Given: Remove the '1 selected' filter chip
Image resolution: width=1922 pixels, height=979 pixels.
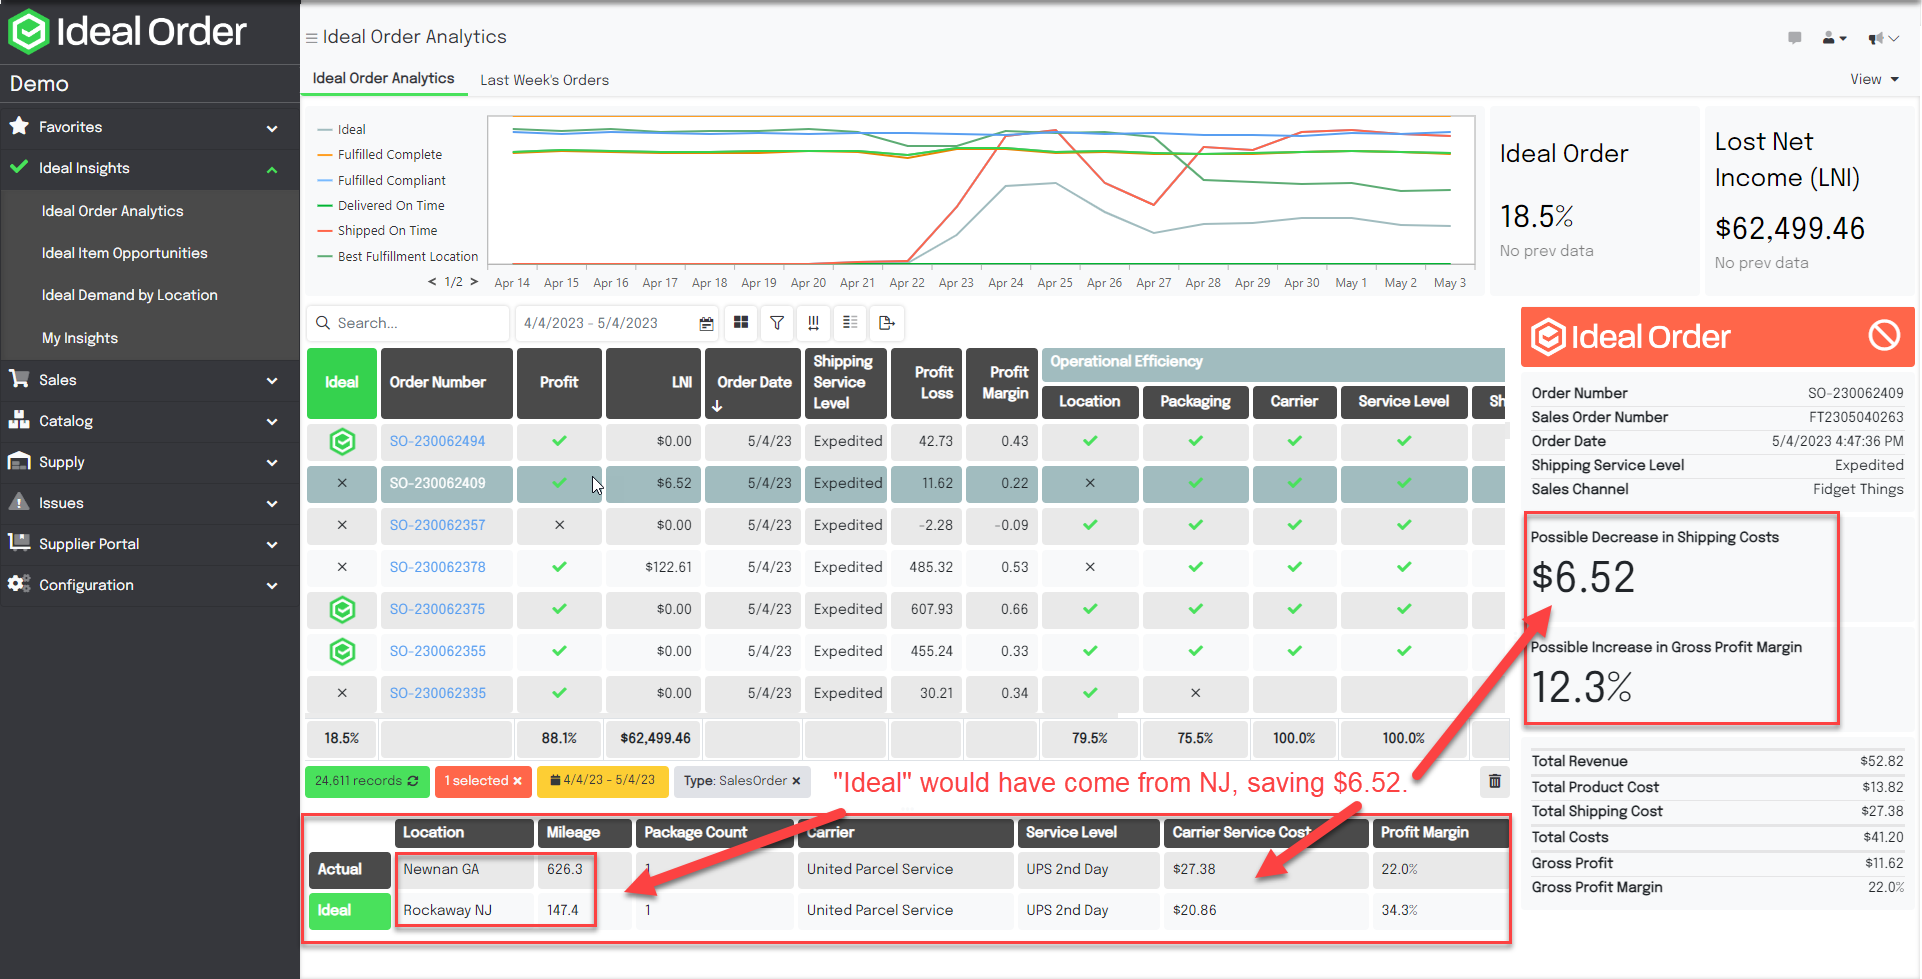Looking at the screenshot, I should (x=517, y=781).
